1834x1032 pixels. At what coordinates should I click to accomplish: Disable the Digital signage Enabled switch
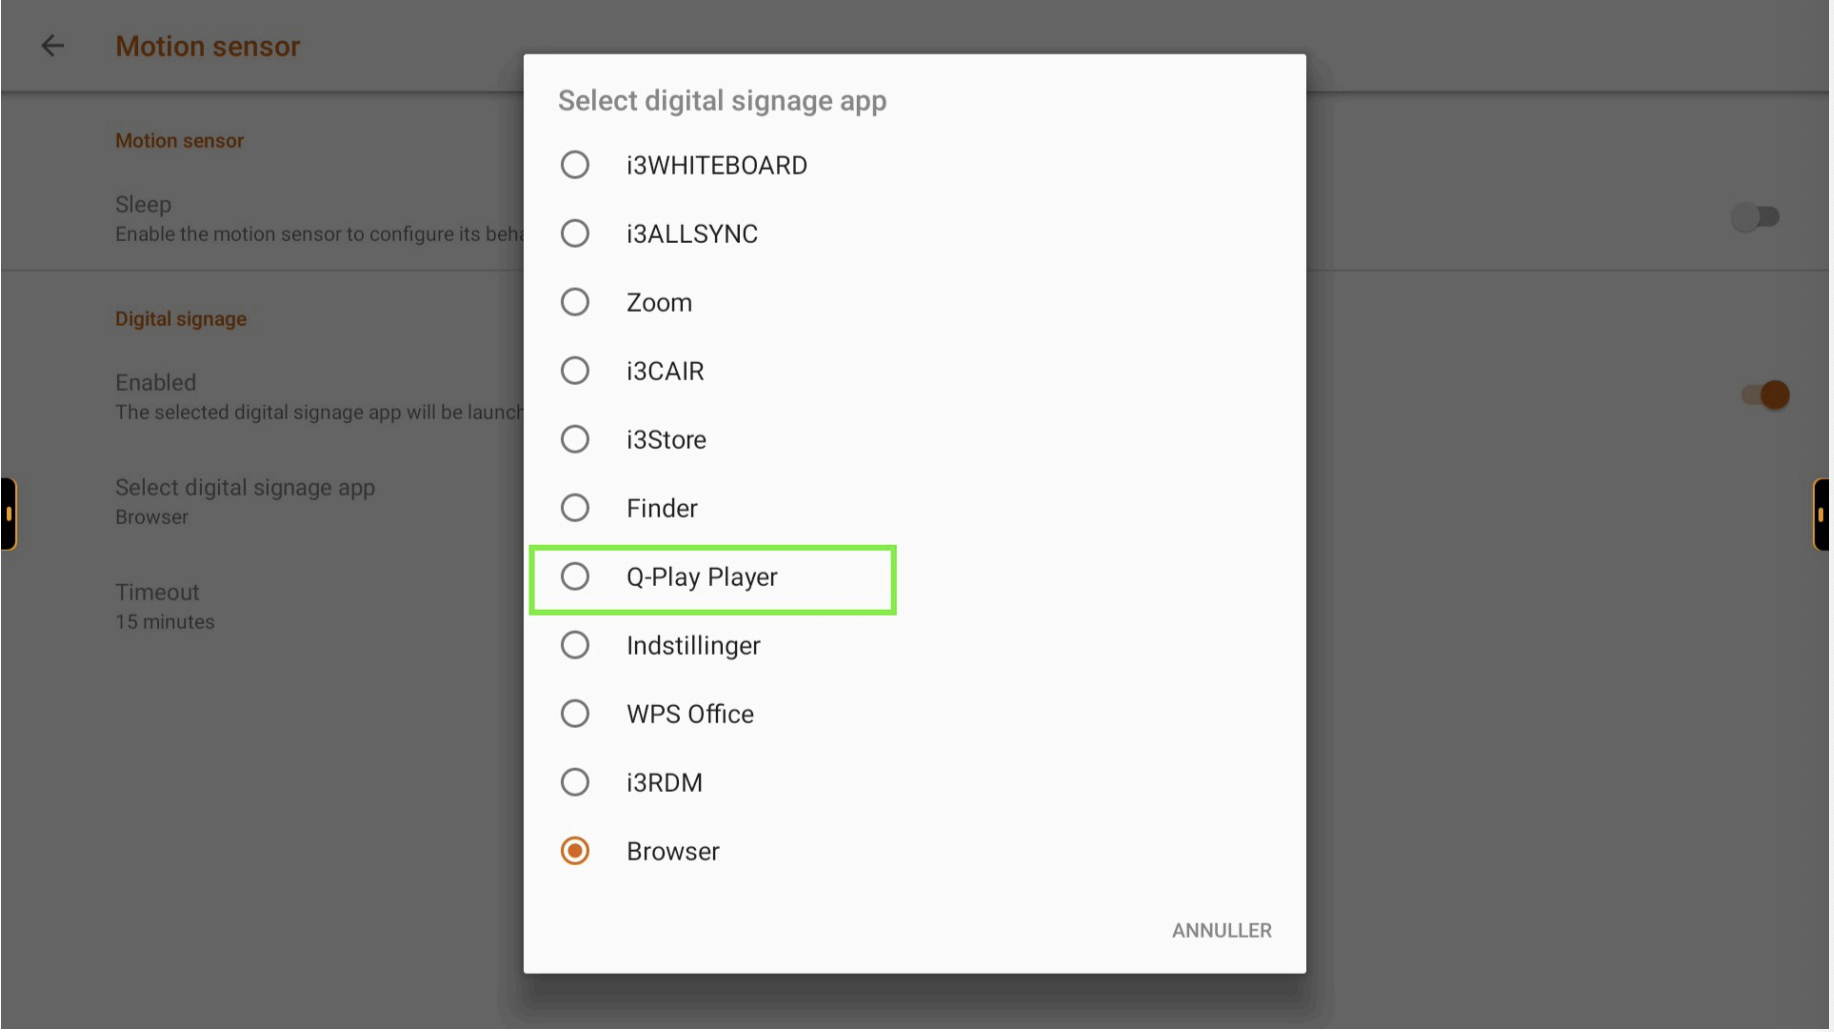1767,396
